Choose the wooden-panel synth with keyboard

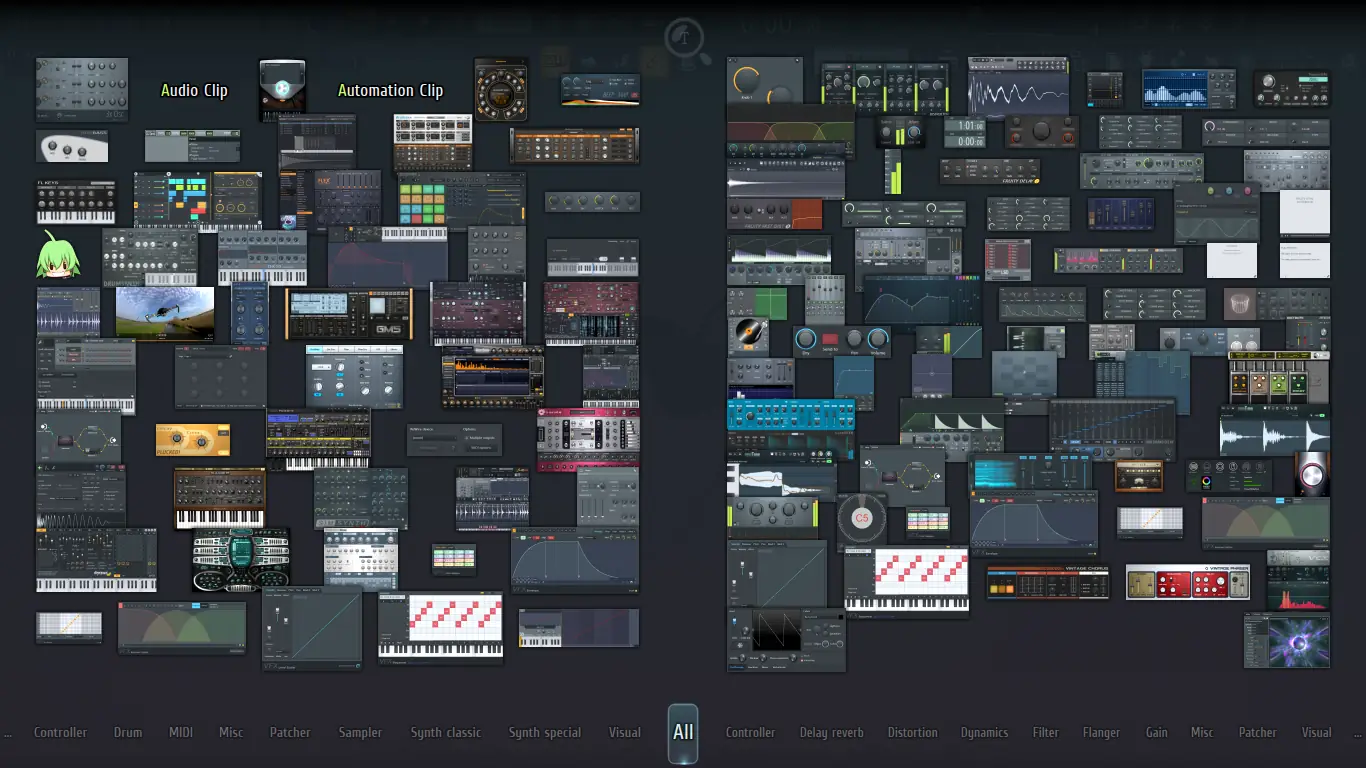point(220,498)
